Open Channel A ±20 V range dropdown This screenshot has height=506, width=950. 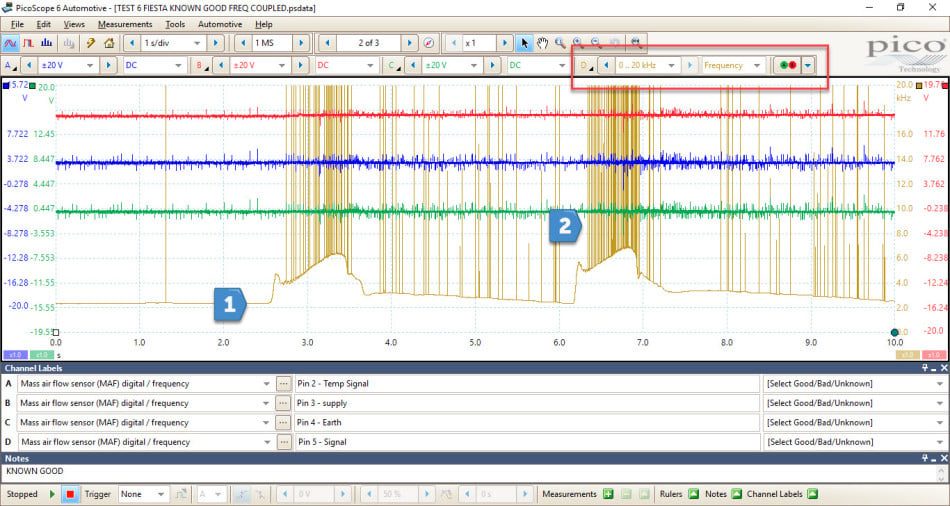pos(67,65)
